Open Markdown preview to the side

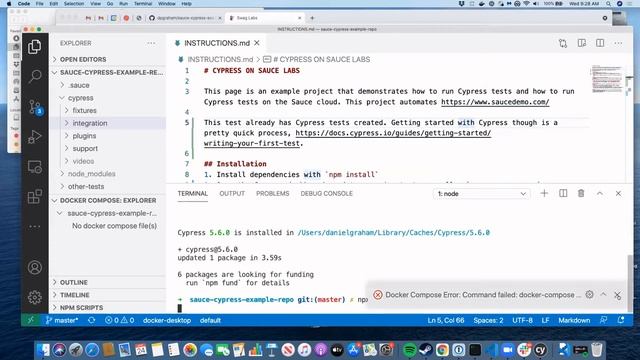582,43
